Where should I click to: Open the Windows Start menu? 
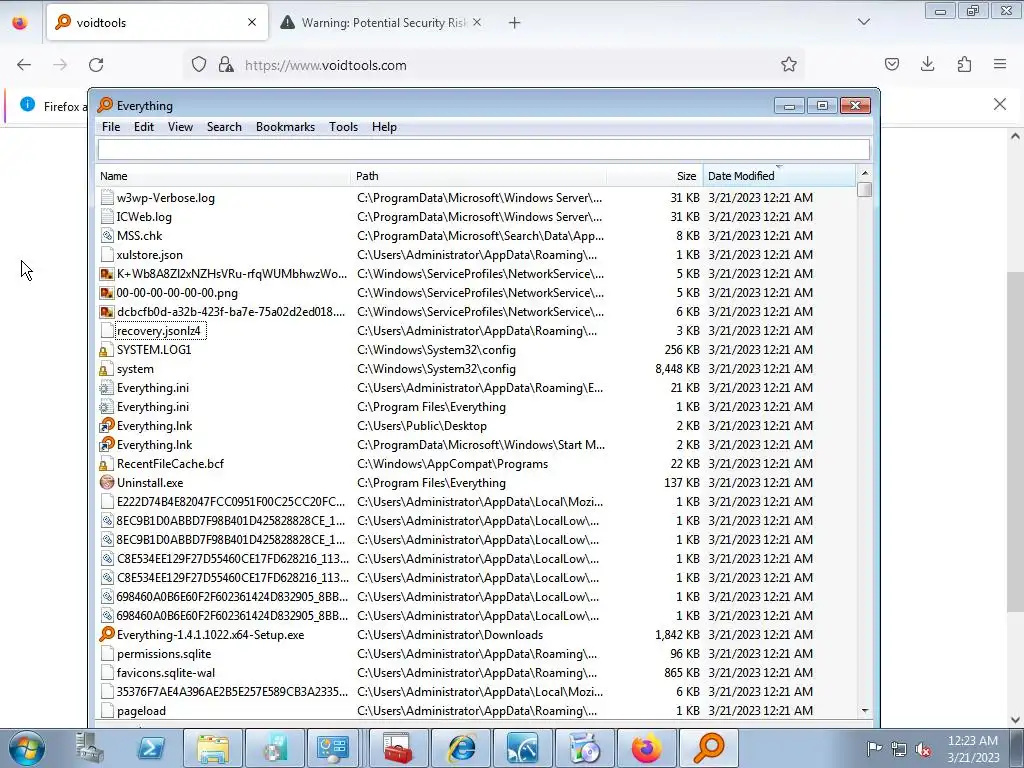click(x=27, y=748)
